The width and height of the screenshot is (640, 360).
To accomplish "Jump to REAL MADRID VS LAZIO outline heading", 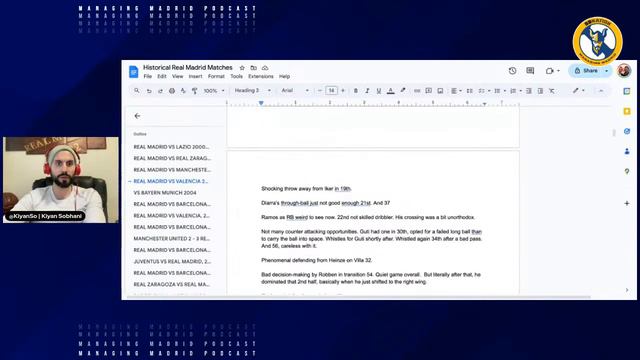I will [x=171, y=147].
